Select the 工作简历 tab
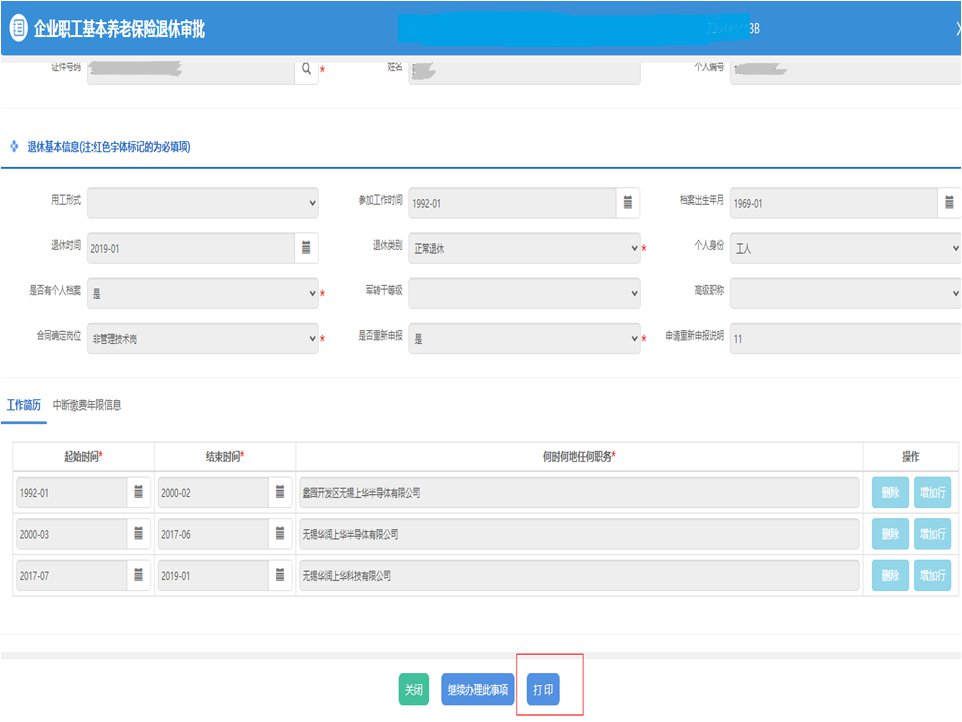Viewport: 962px width, 722px height. (24, 405)
